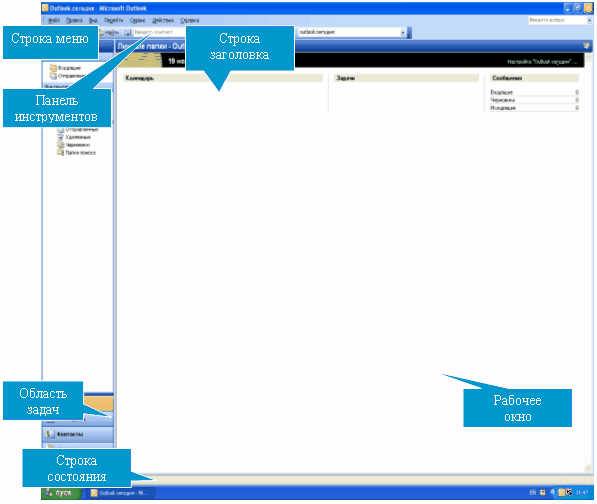Click the Пуск Start button

point(61,493)
